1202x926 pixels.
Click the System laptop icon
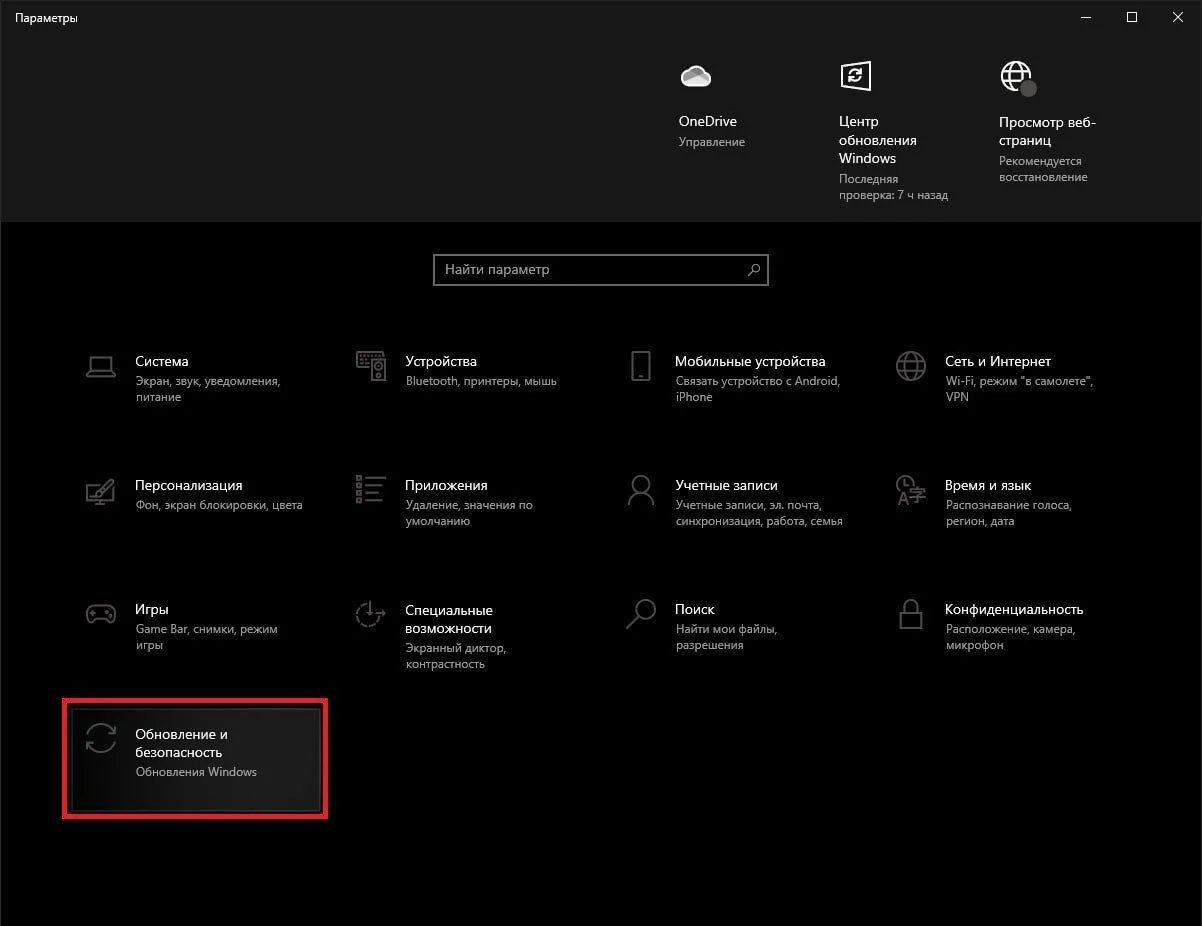pyautogui.click(x=100, y=367)
